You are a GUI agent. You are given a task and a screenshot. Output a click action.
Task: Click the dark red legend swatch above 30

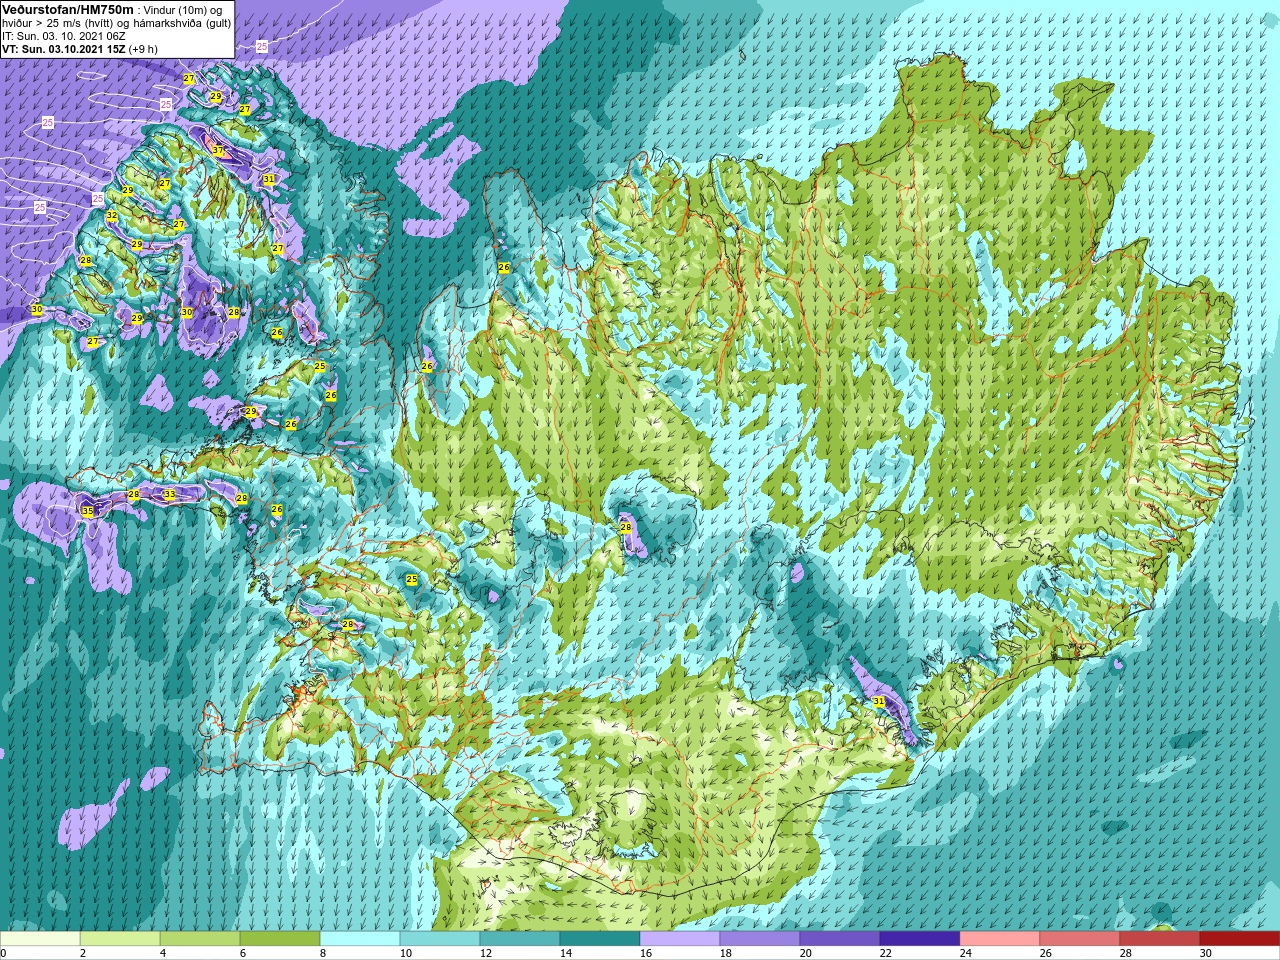(1239, 939)
